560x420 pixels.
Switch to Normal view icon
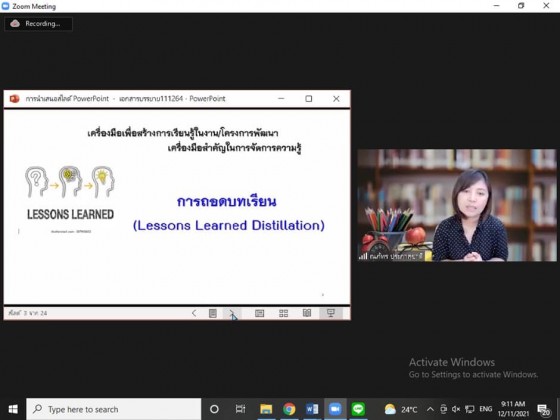(260, 313)
